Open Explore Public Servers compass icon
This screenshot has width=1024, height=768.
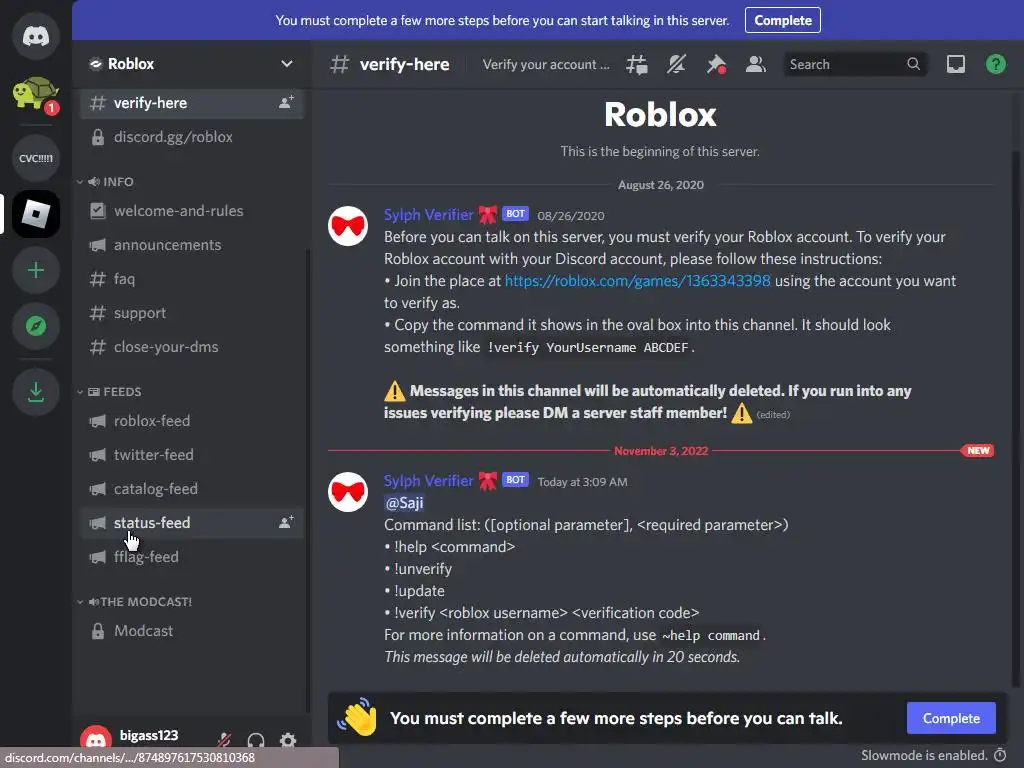point(36,325)
